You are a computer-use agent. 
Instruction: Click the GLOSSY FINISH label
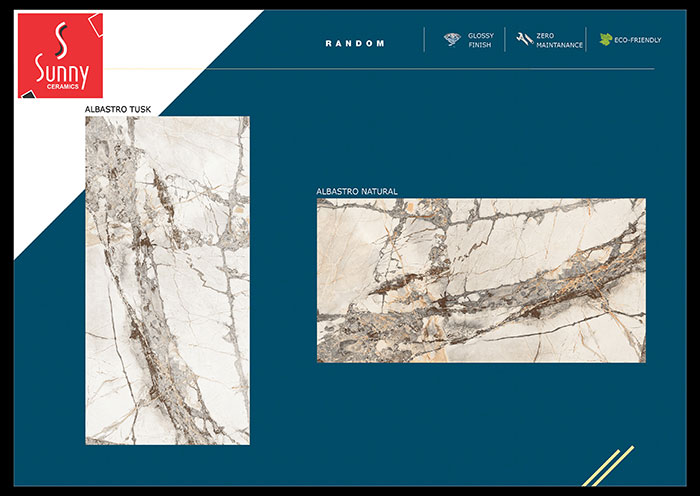[481, 40]
